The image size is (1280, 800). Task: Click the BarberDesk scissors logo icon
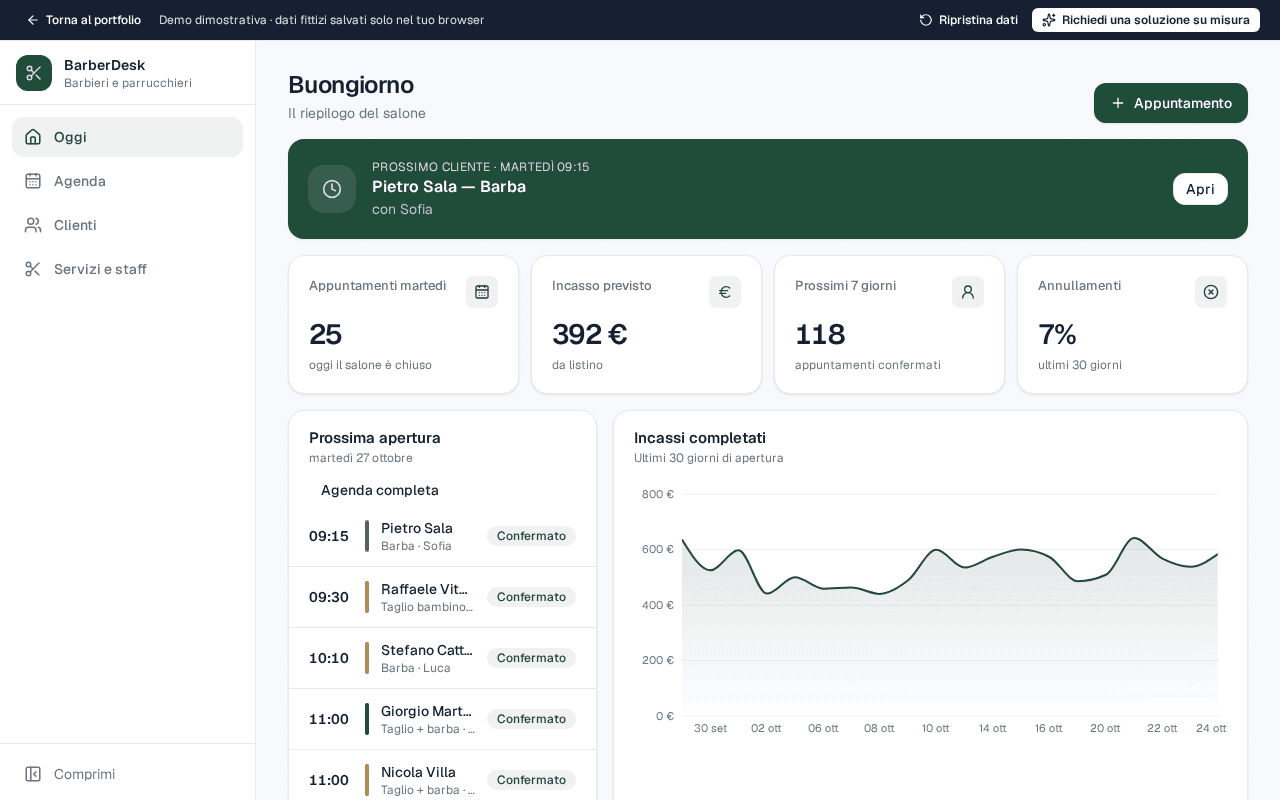coord(34,73)
